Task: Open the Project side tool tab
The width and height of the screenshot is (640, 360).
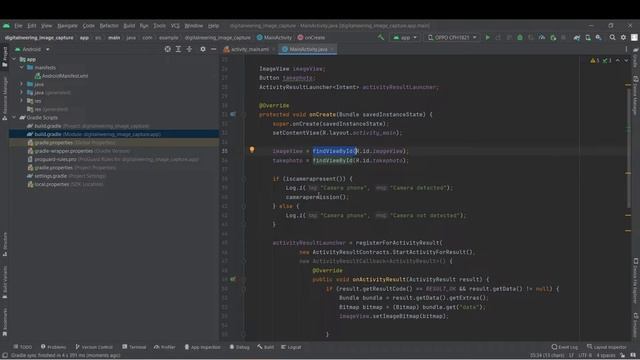Action: pyautogui.click(x=4, y=57)
